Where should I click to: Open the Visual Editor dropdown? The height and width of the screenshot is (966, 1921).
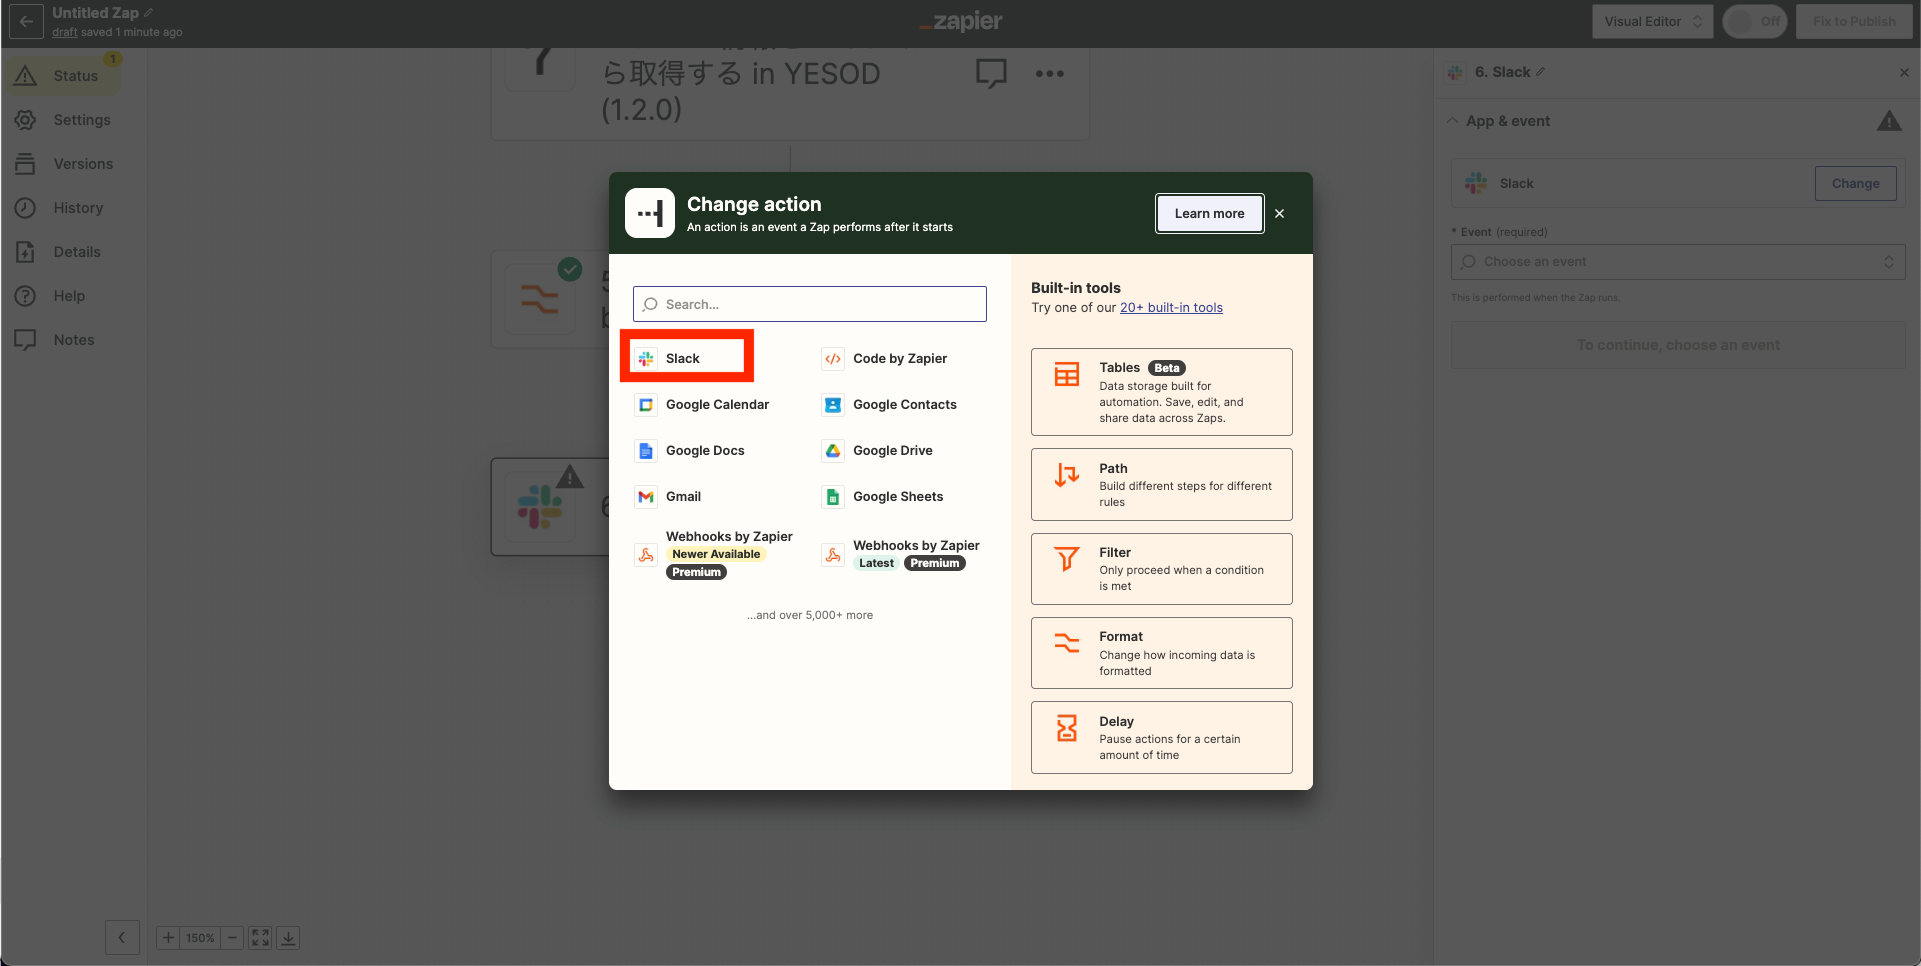(x=1652, y=21)
